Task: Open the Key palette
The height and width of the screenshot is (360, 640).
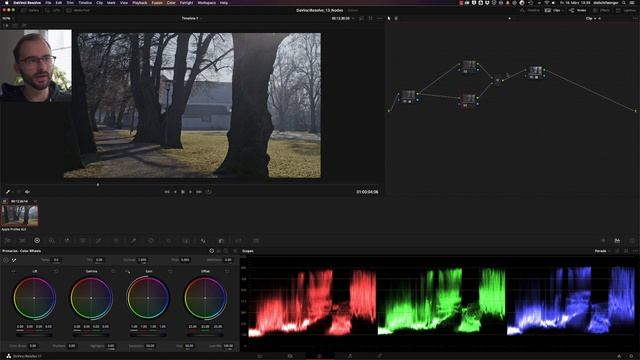Action: (x=221, y=241)
